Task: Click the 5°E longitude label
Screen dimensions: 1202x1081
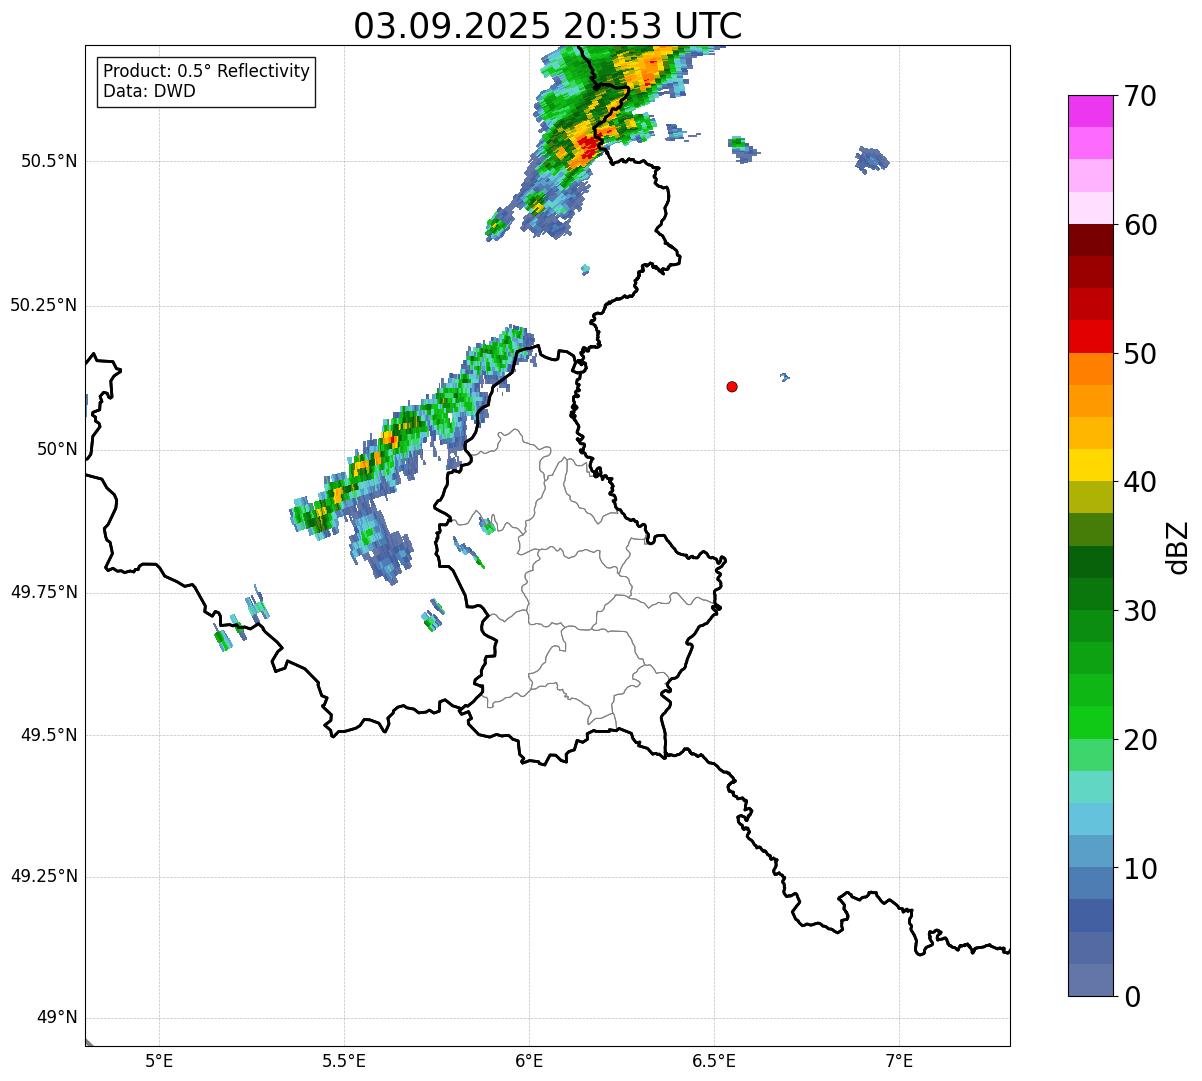Action: point(159,1060)
